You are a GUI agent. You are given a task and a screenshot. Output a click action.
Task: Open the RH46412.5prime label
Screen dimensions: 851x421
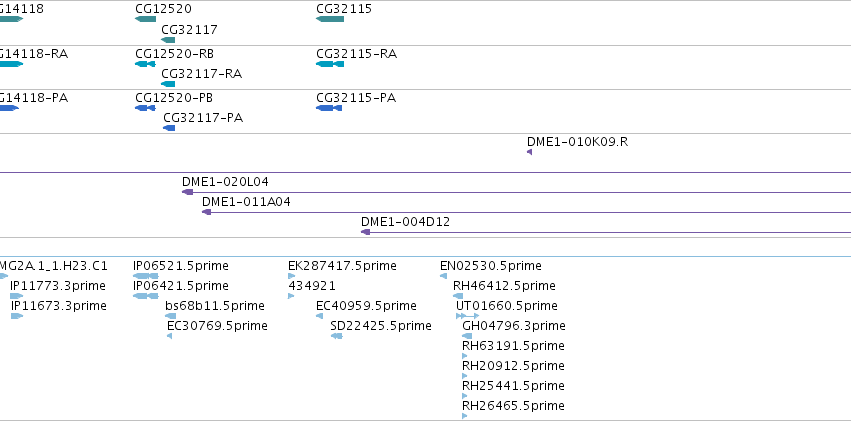pos(505,286)
